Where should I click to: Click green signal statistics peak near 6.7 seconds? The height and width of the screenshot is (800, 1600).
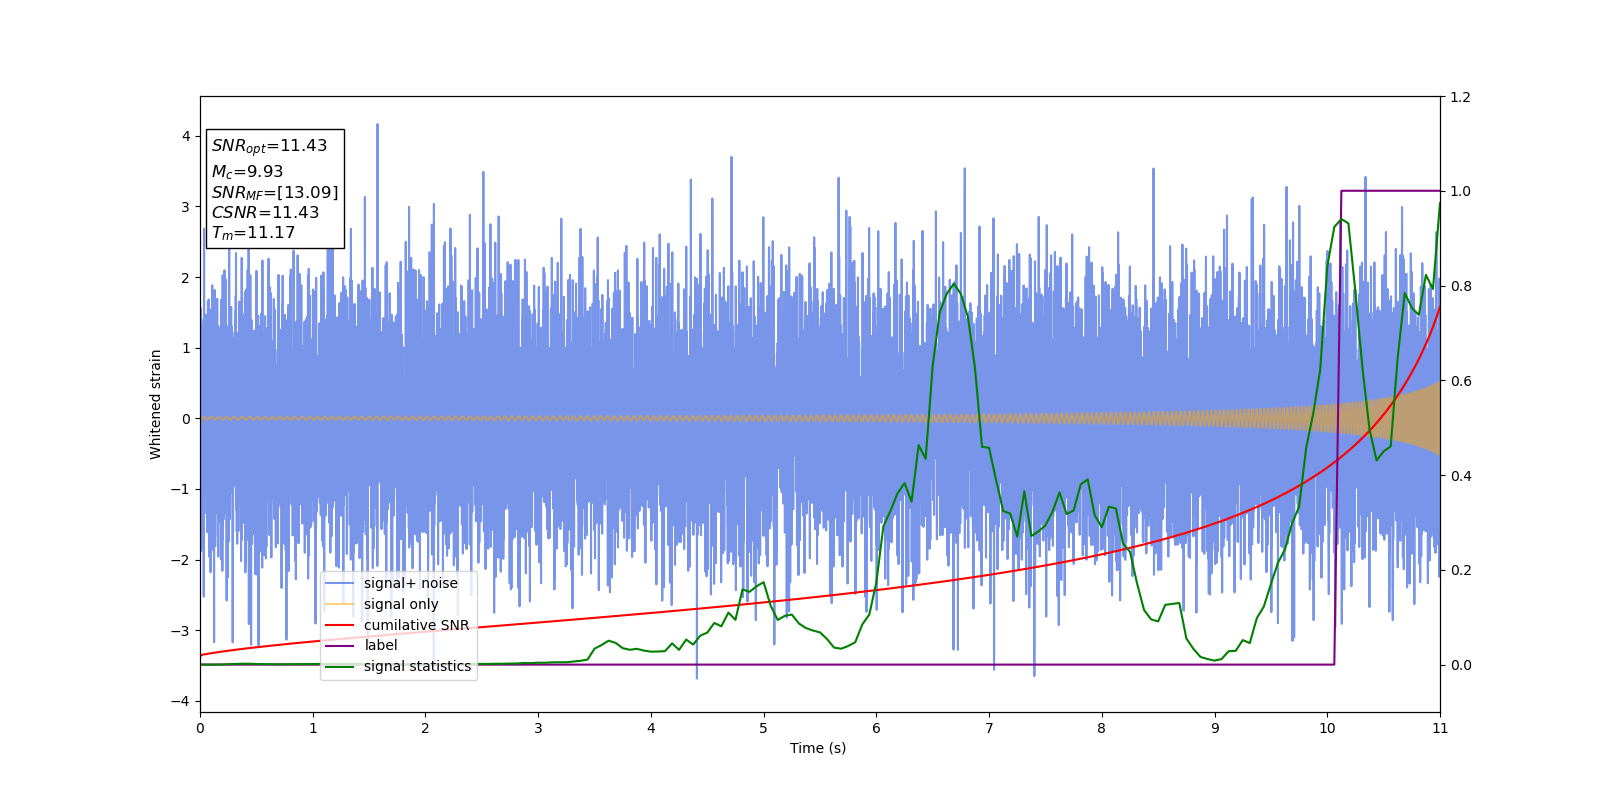point(953,284)
